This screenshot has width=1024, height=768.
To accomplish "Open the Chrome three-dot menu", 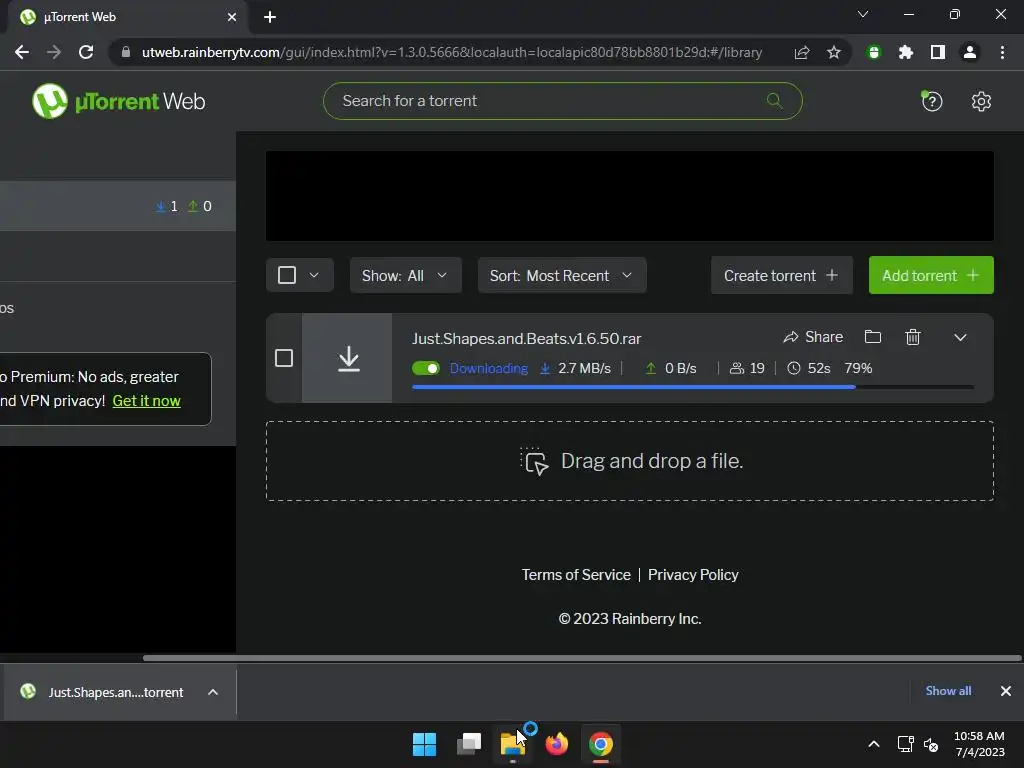I will [1002, 52].
